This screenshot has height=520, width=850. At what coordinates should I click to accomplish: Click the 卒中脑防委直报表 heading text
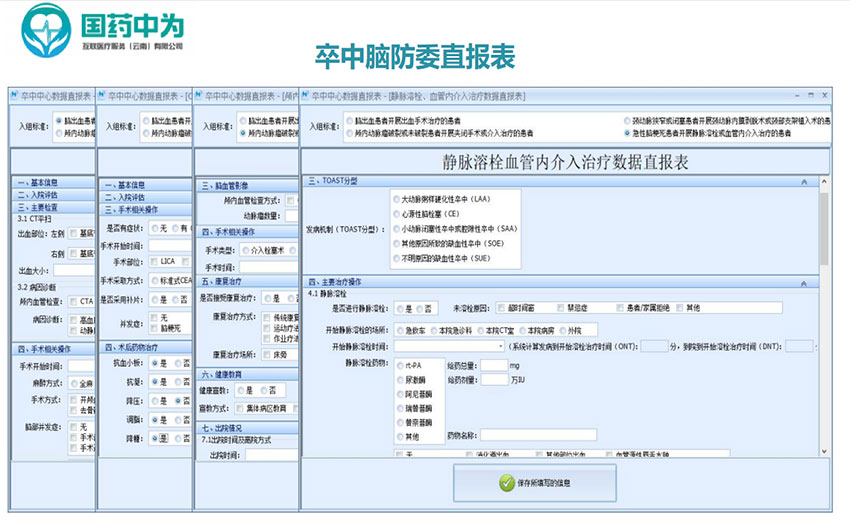[415, 56]
